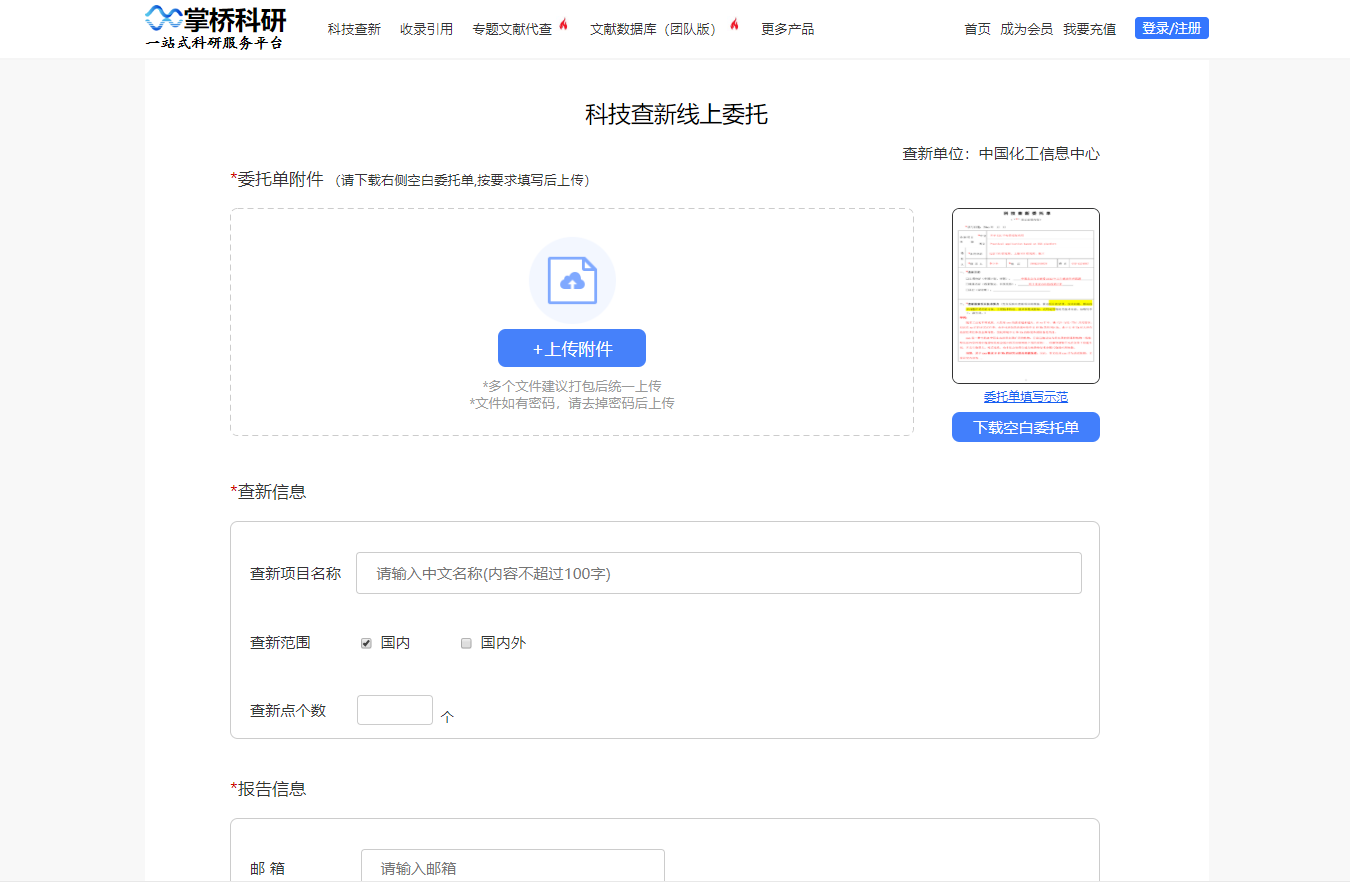
Task: Toggle the 国内 checkbox
Action: pos(366,643)
